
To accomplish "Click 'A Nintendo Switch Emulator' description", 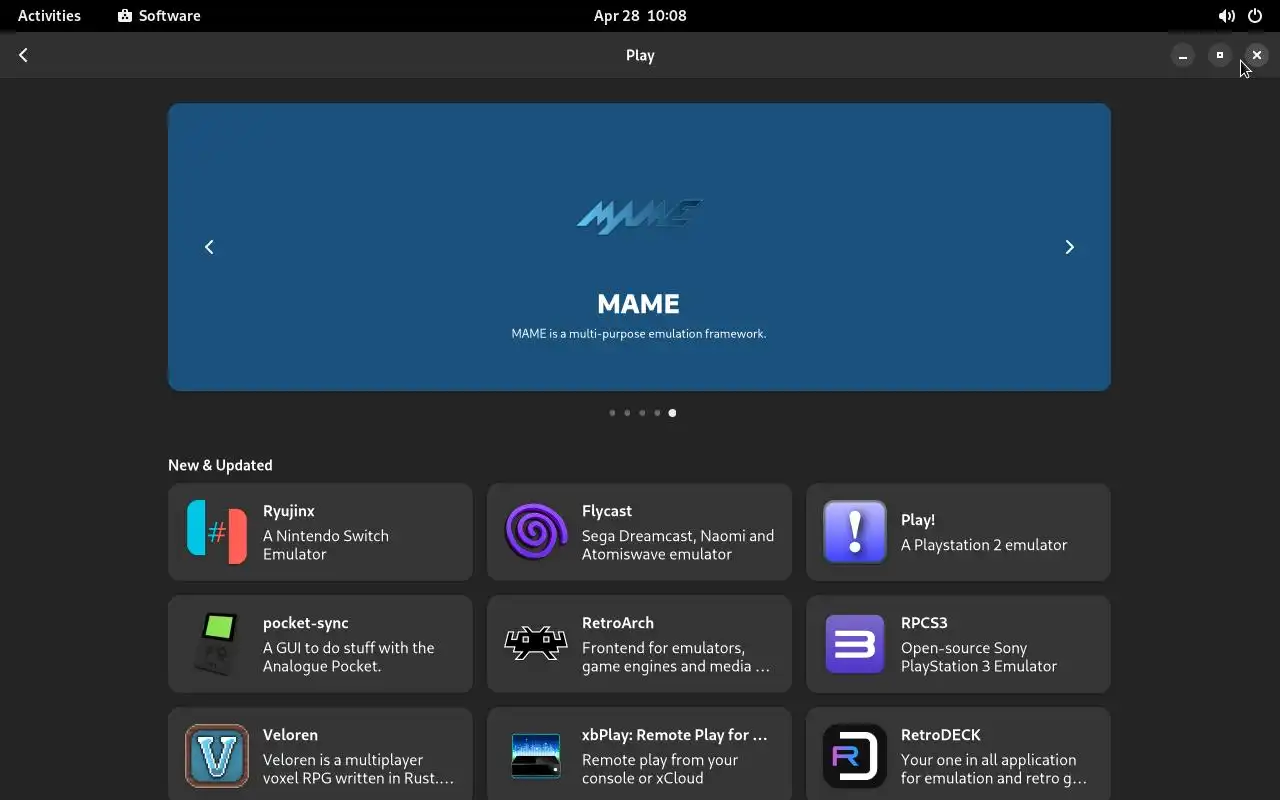I will (x=326, y=545).
